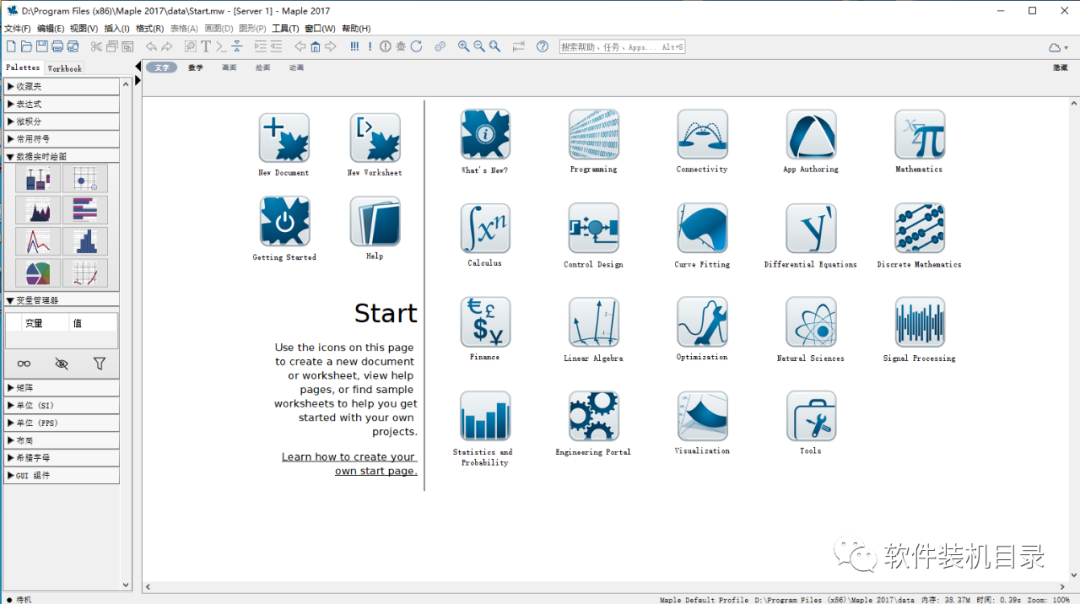Open the Finance icon
The height and width of the screenshot is (604, 1080).
485,322
